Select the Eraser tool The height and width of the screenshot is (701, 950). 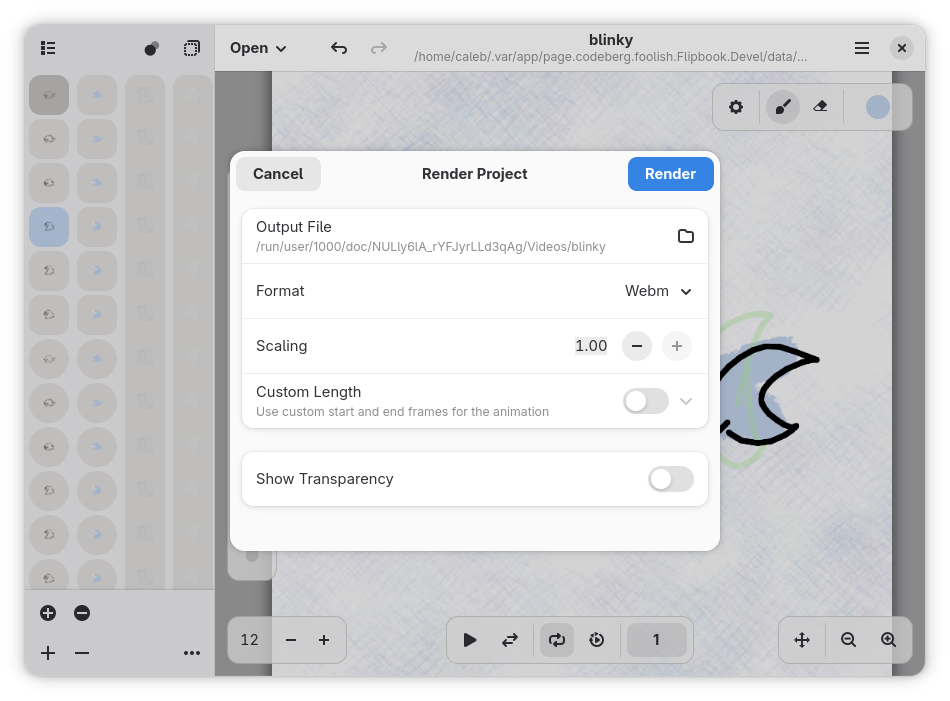click(x=820, y=107)
